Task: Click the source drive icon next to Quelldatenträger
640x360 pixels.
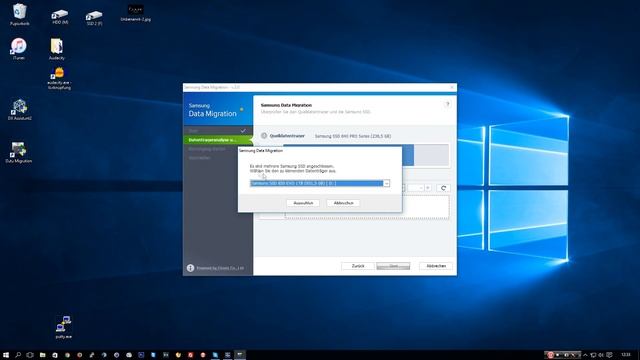Action: pyautogui.click(x=264, y=136)
